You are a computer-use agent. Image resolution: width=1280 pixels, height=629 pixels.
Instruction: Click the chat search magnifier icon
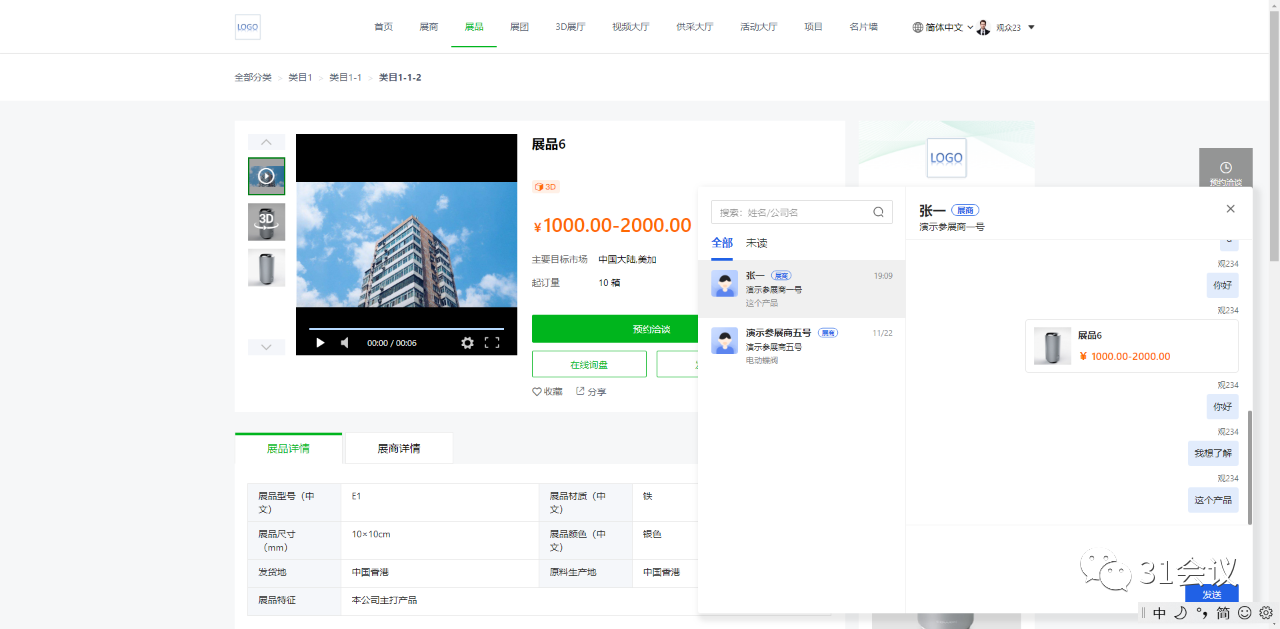pyautogui.click(x=878, y=212)
